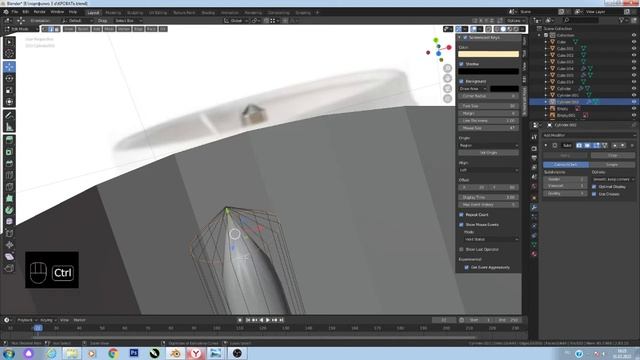
Task: Click the zoom view gizmo button
Action: point(448,68)
